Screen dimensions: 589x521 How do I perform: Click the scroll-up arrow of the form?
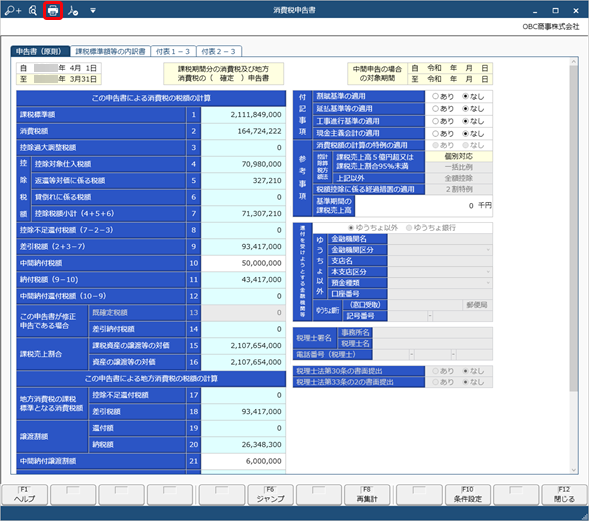[x=573, y=61]
